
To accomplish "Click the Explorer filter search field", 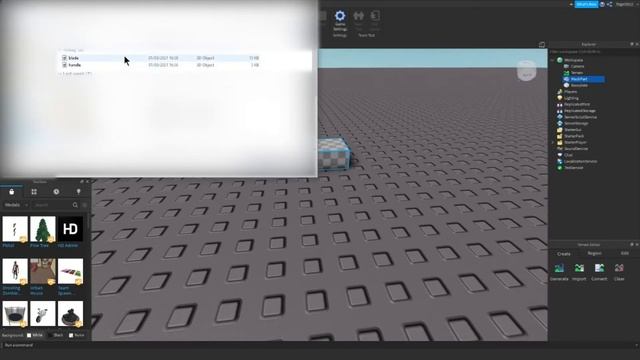I will click(x=593, y=52).
